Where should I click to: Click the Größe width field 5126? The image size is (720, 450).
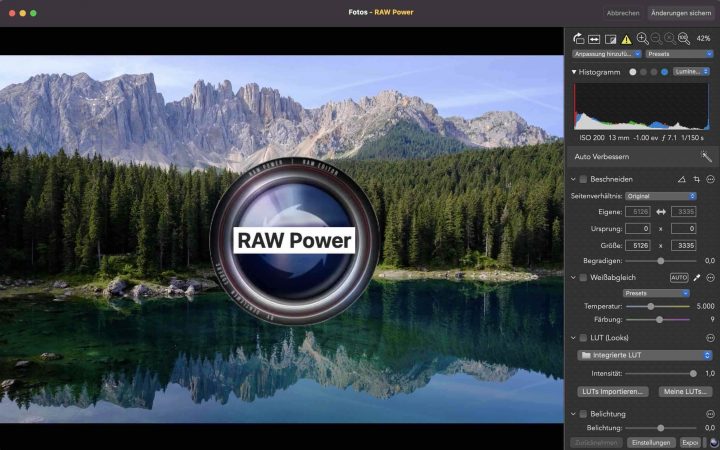tap(638, 246)
